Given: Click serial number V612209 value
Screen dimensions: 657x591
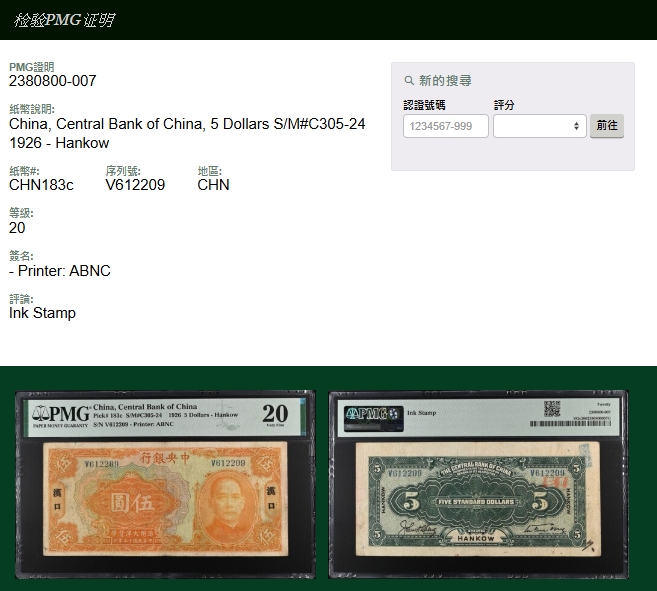Looking at the screenshot, I should (135, 185).
